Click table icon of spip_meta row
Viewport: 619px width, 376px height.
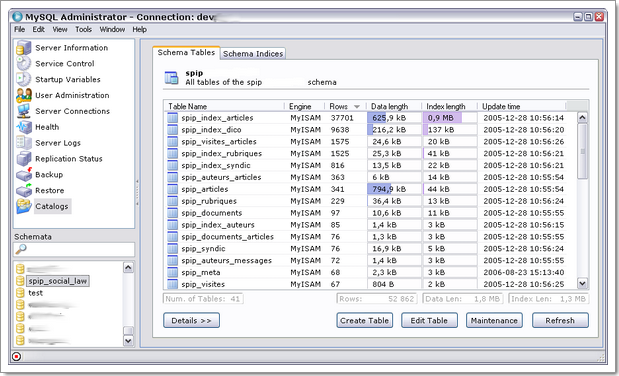tap(172, 272)
